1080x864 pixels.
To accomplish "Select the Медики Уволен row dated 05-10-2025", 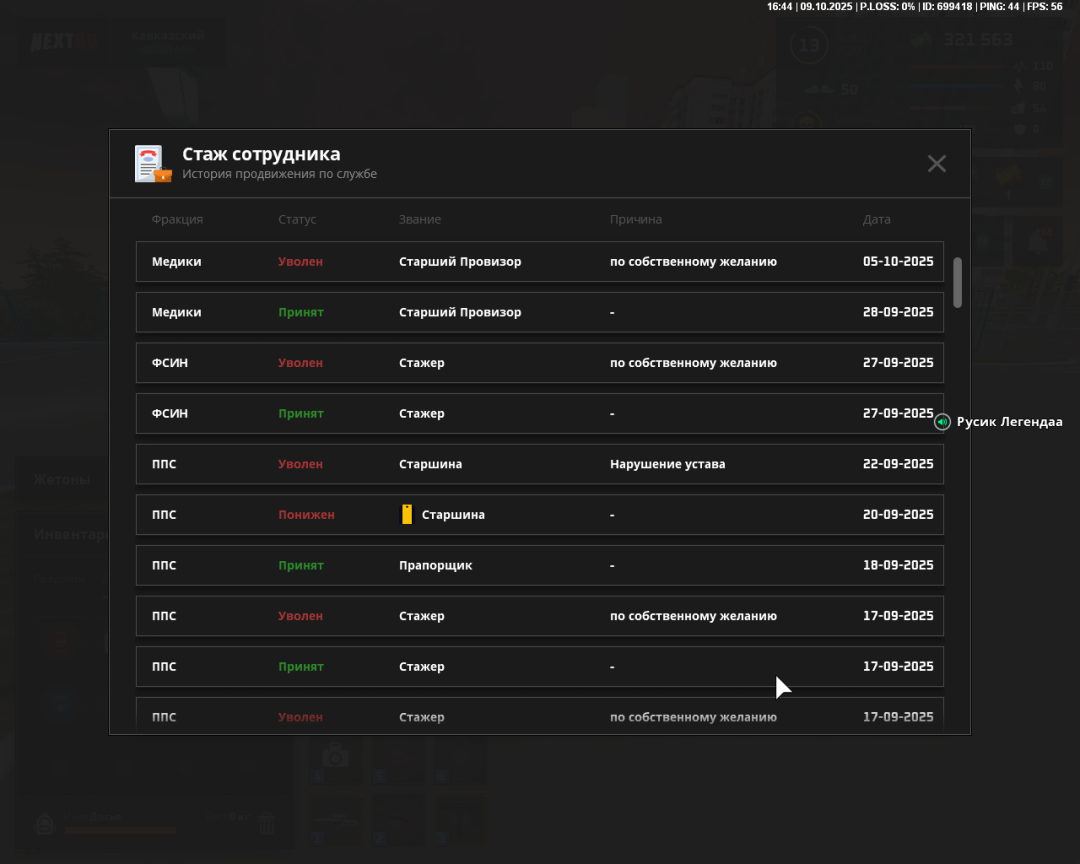I will pos(540,262).
